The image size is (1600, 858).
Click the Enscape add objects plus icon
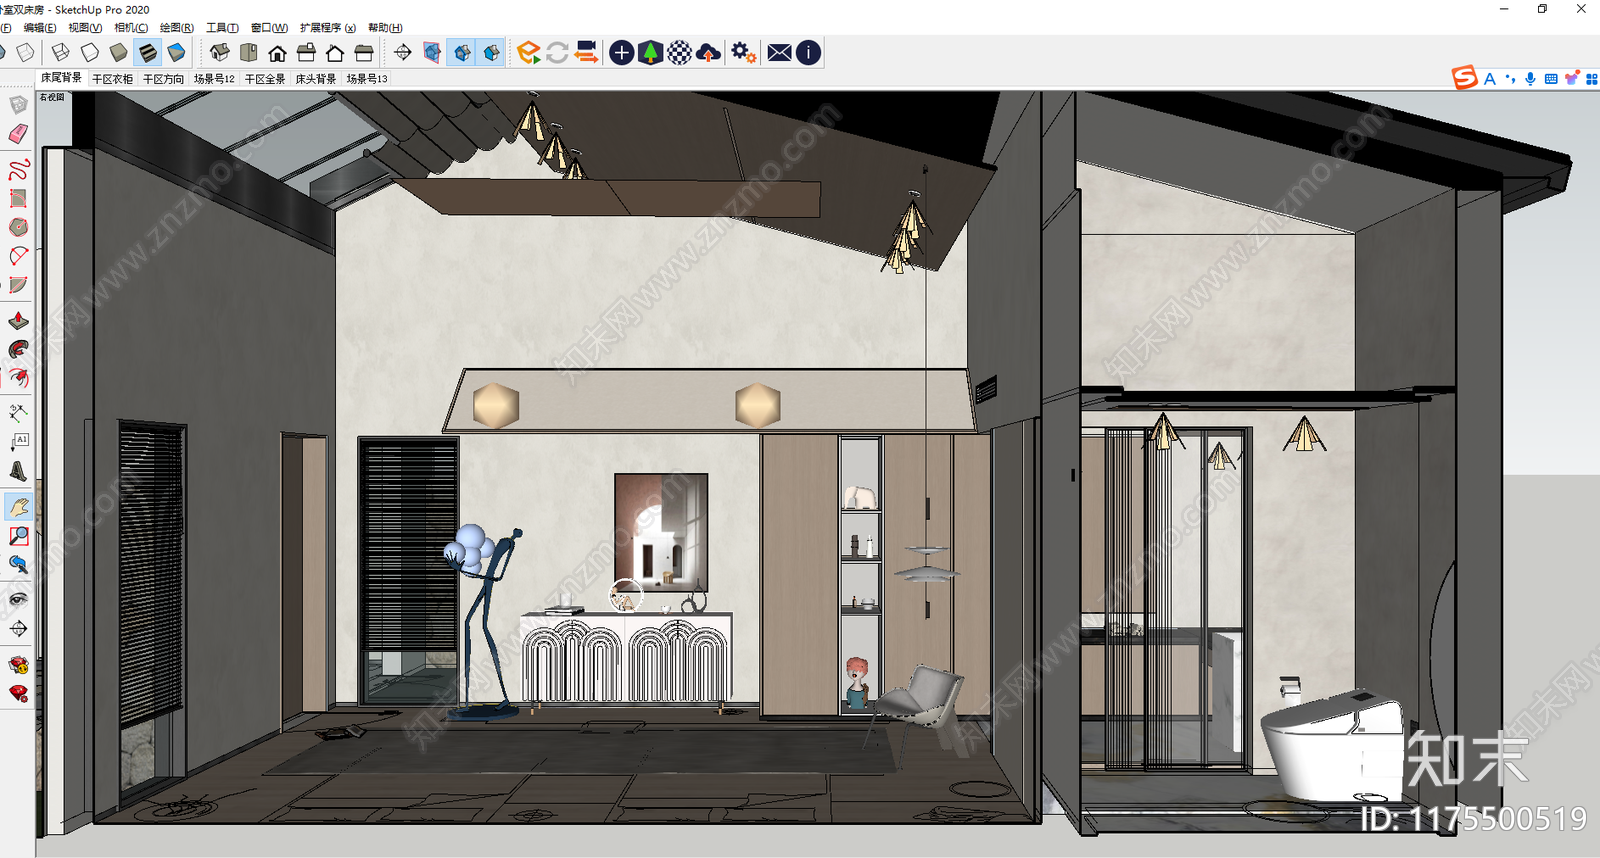621,52
